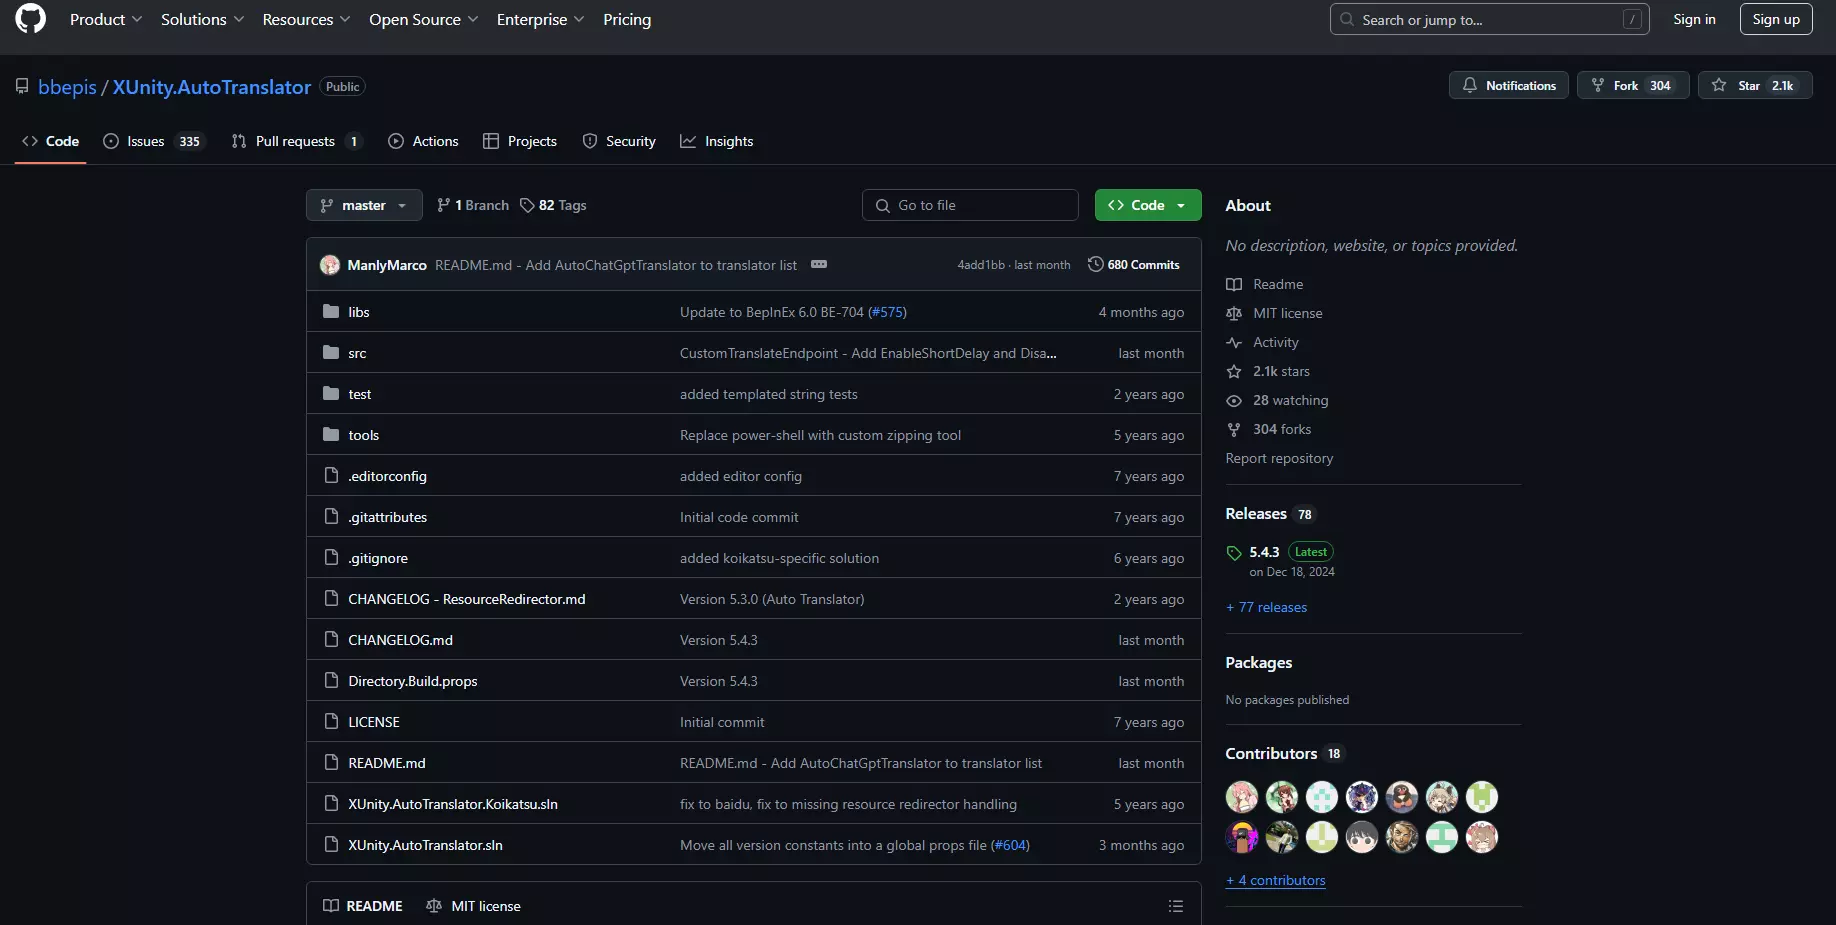The image size is (1836, 925).
Task: Click the + 4 contributors link
Action: click(x=1276, y=880)
